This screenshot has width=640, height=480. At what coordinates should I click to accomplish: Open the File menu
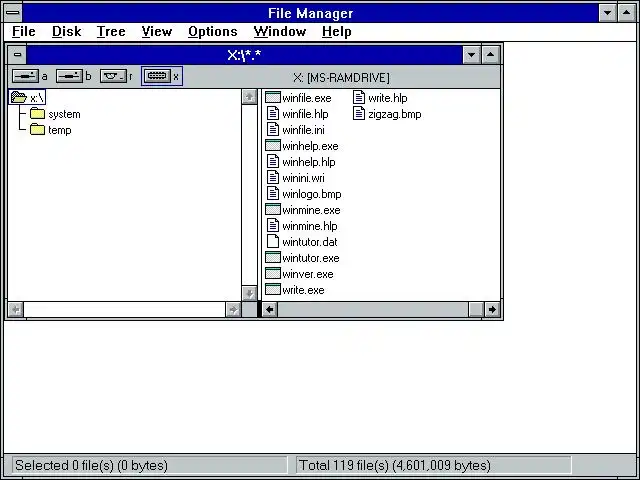point(24,31)
